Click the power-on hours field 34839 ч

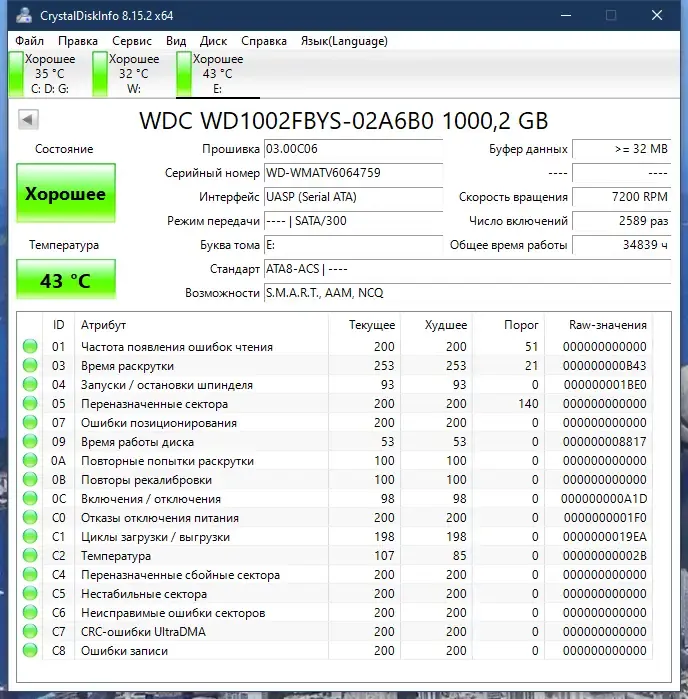pos(622,245)
